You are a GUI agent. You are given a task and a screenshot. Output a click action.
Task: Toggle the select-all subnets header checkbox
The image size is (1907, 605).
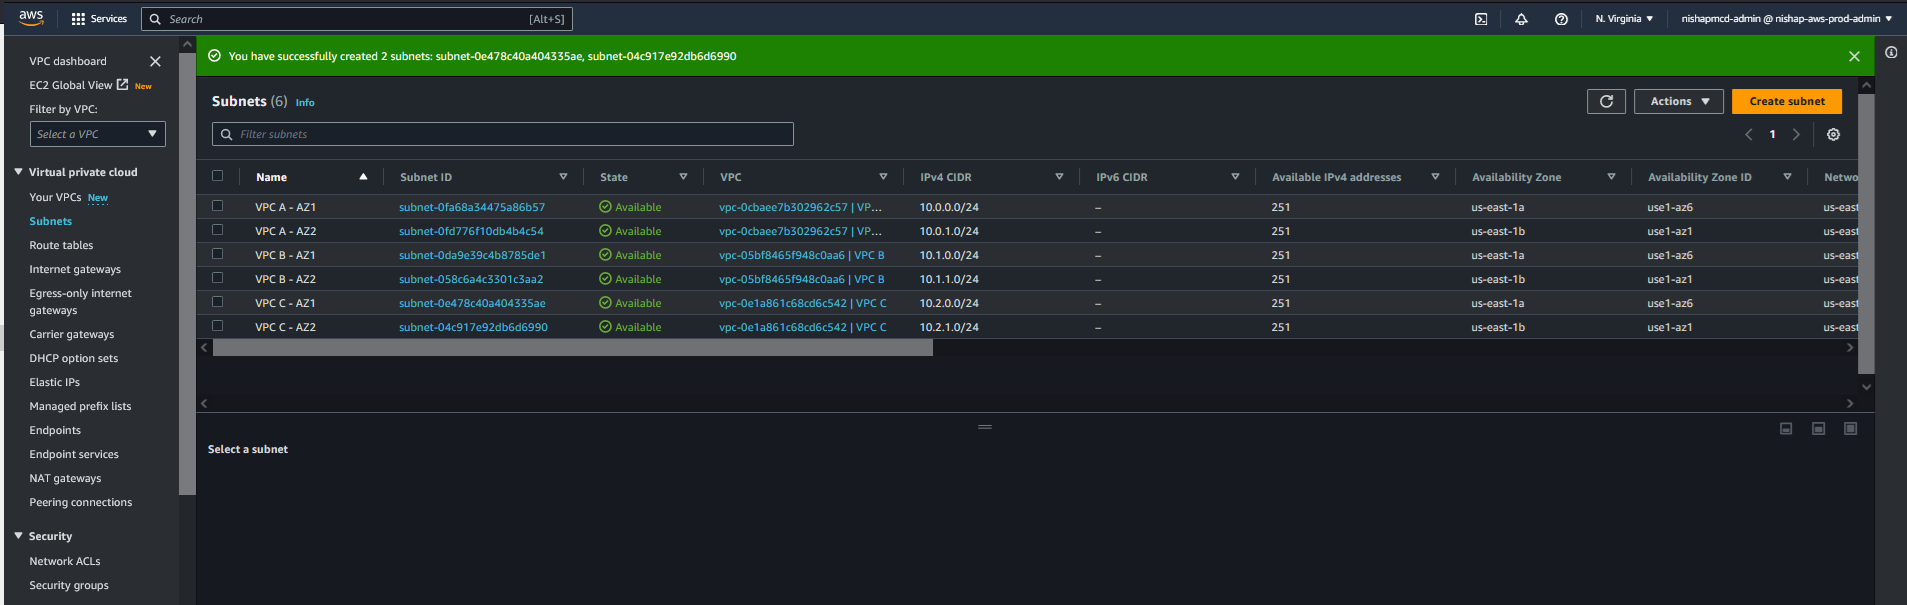pos(217,176)
